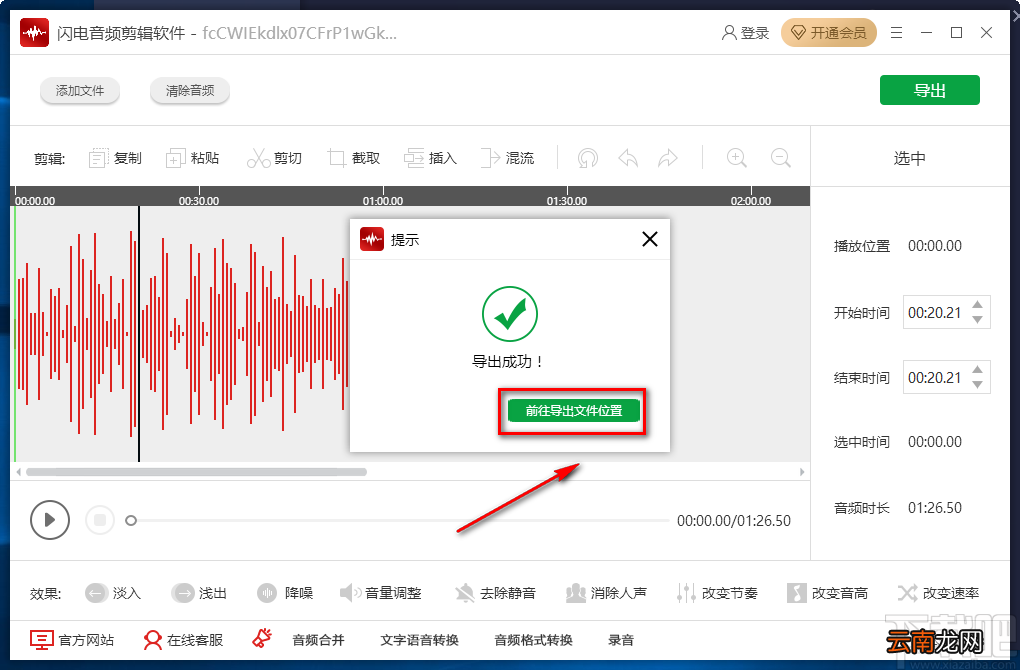This screenshot has width=1020, height=670.
Task: Stop audio playback
Action: click(x=100, y=520)
